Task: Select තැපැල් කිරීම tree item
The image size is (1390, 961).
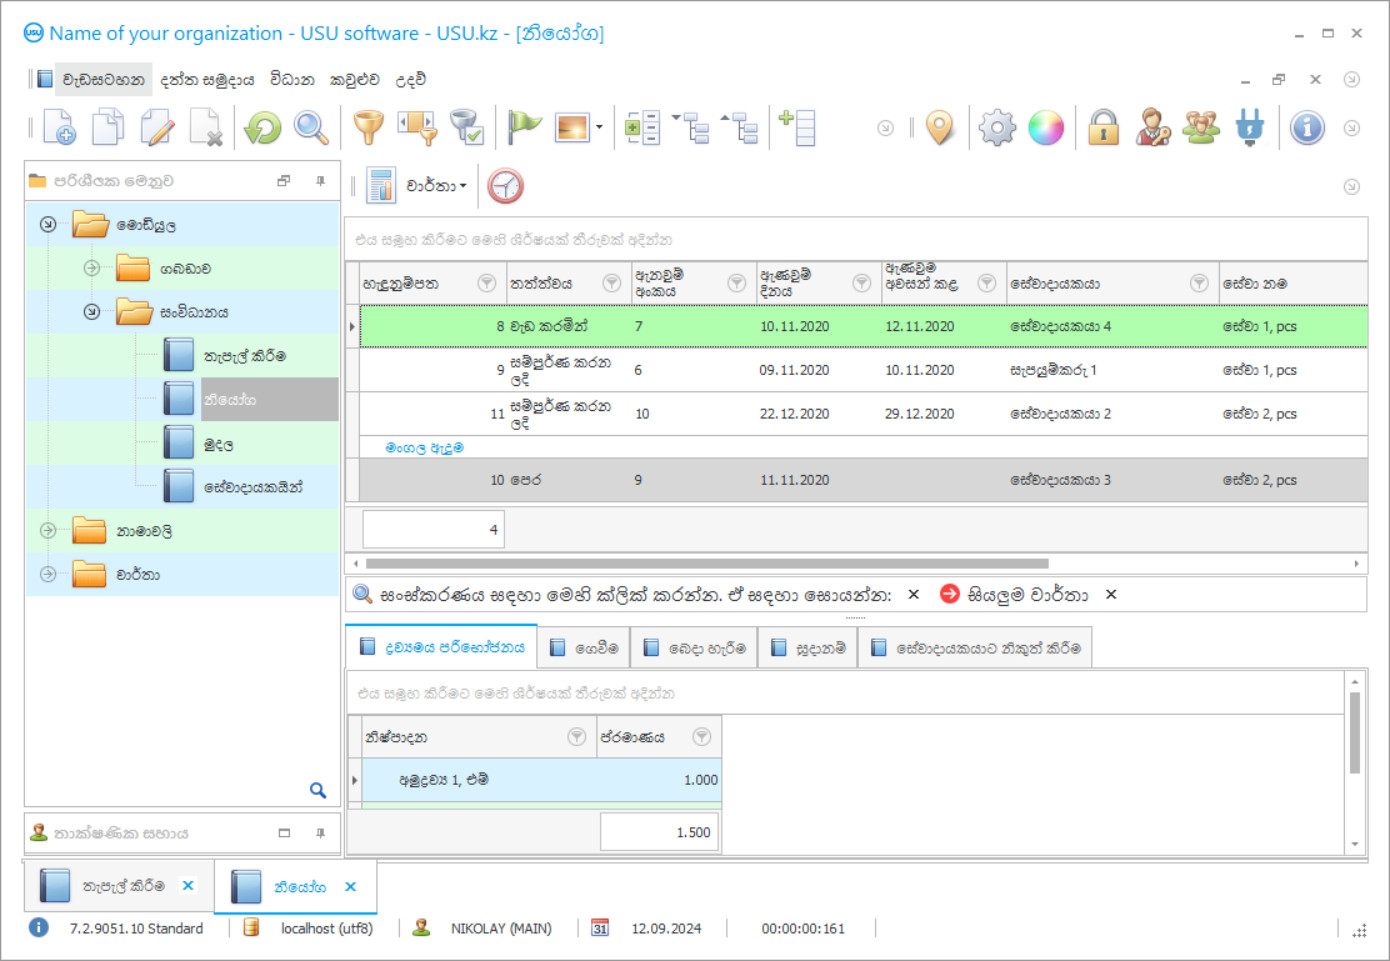Action: (x=245, y=355)
